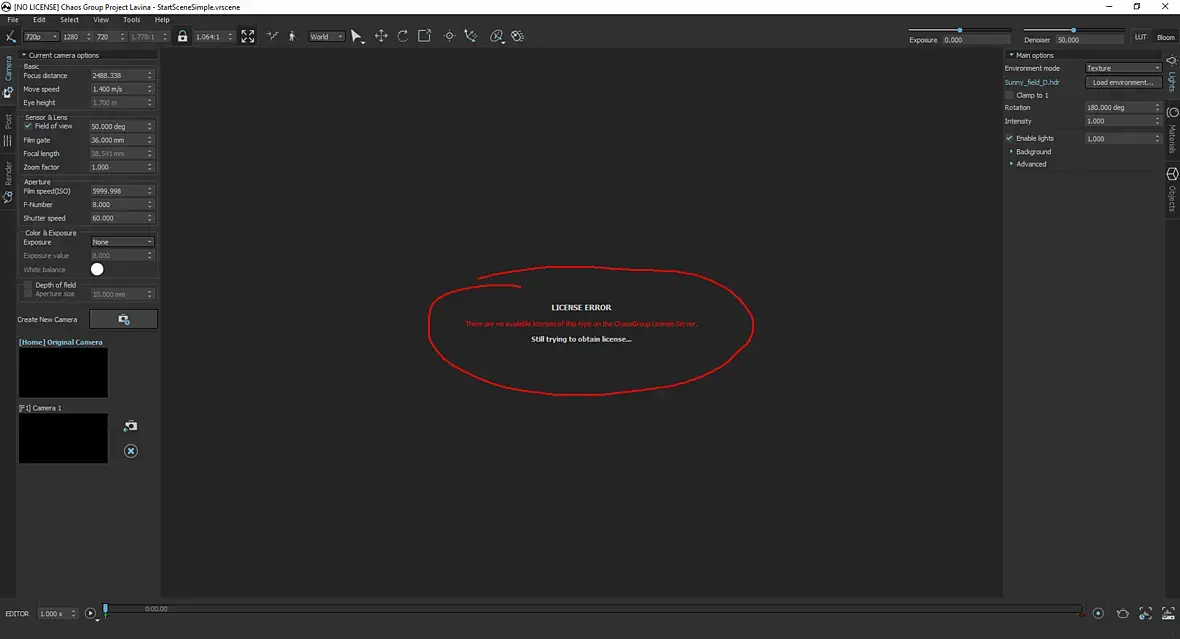
Task: Open the Edit menu
Action: 39,20
